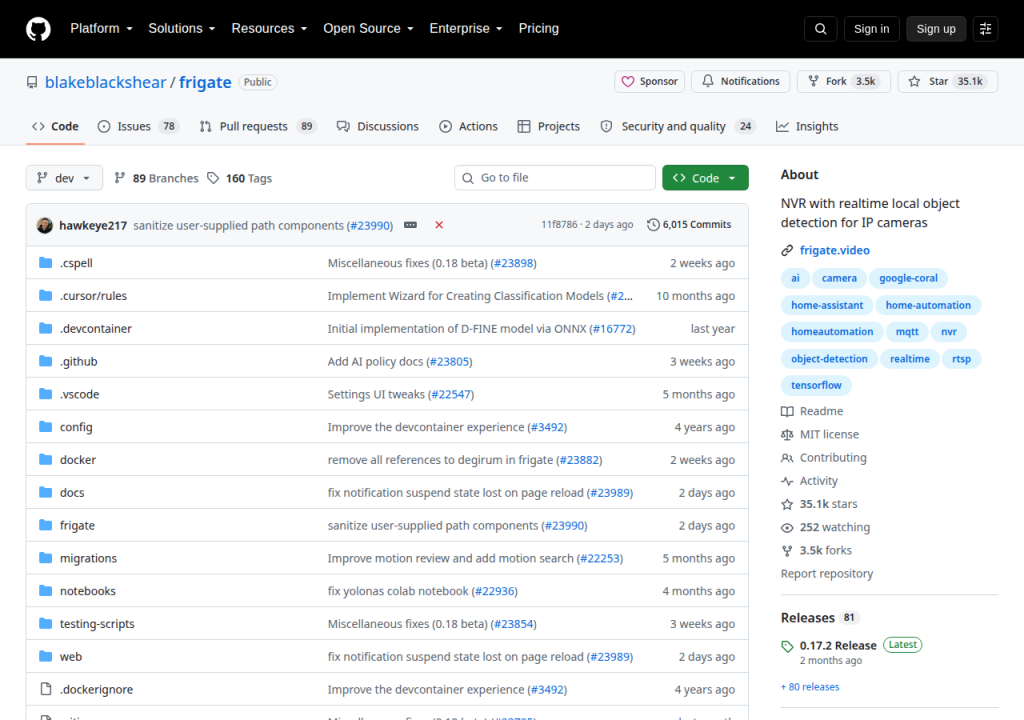Expand the Platform menu
The height and width of the screenshot is (720, 1024).
101,29
